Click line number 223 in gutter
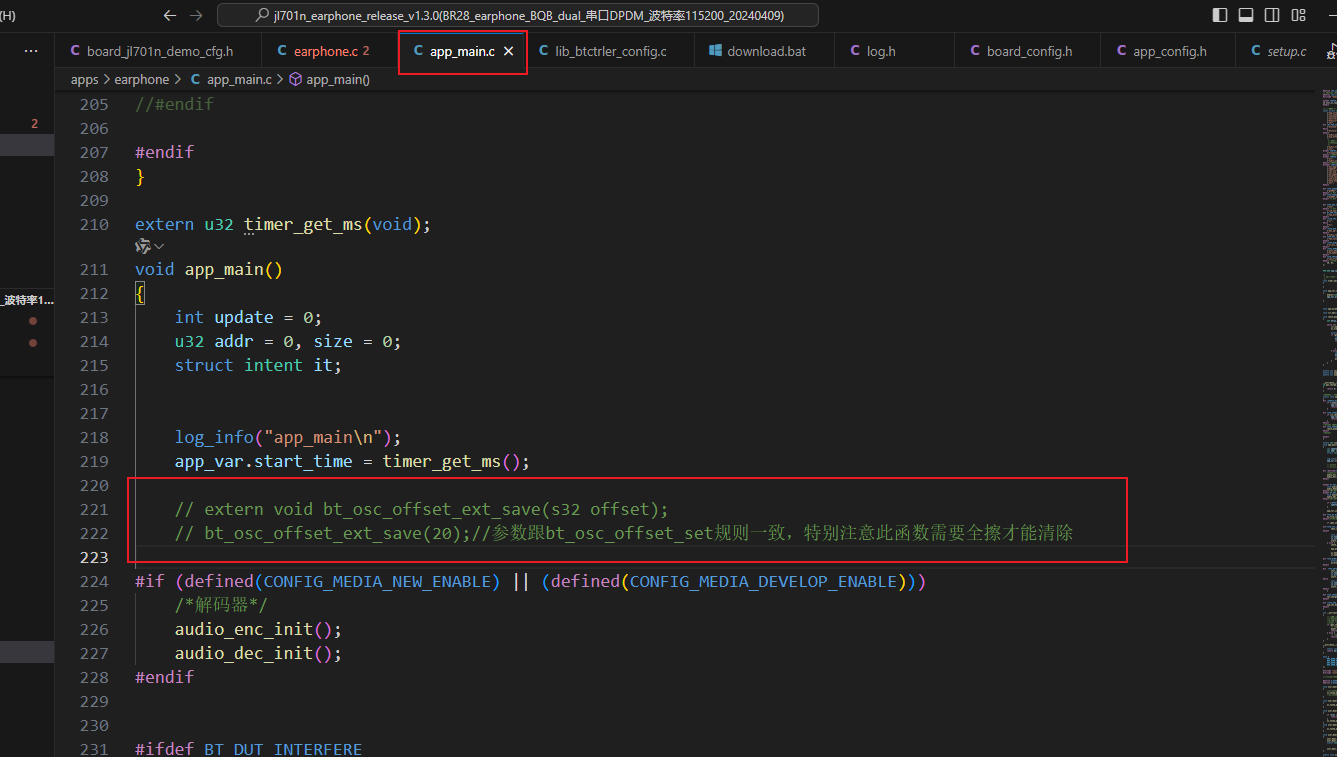The width and height of the screenshot is (1337, 757). (x=93, y=557)
